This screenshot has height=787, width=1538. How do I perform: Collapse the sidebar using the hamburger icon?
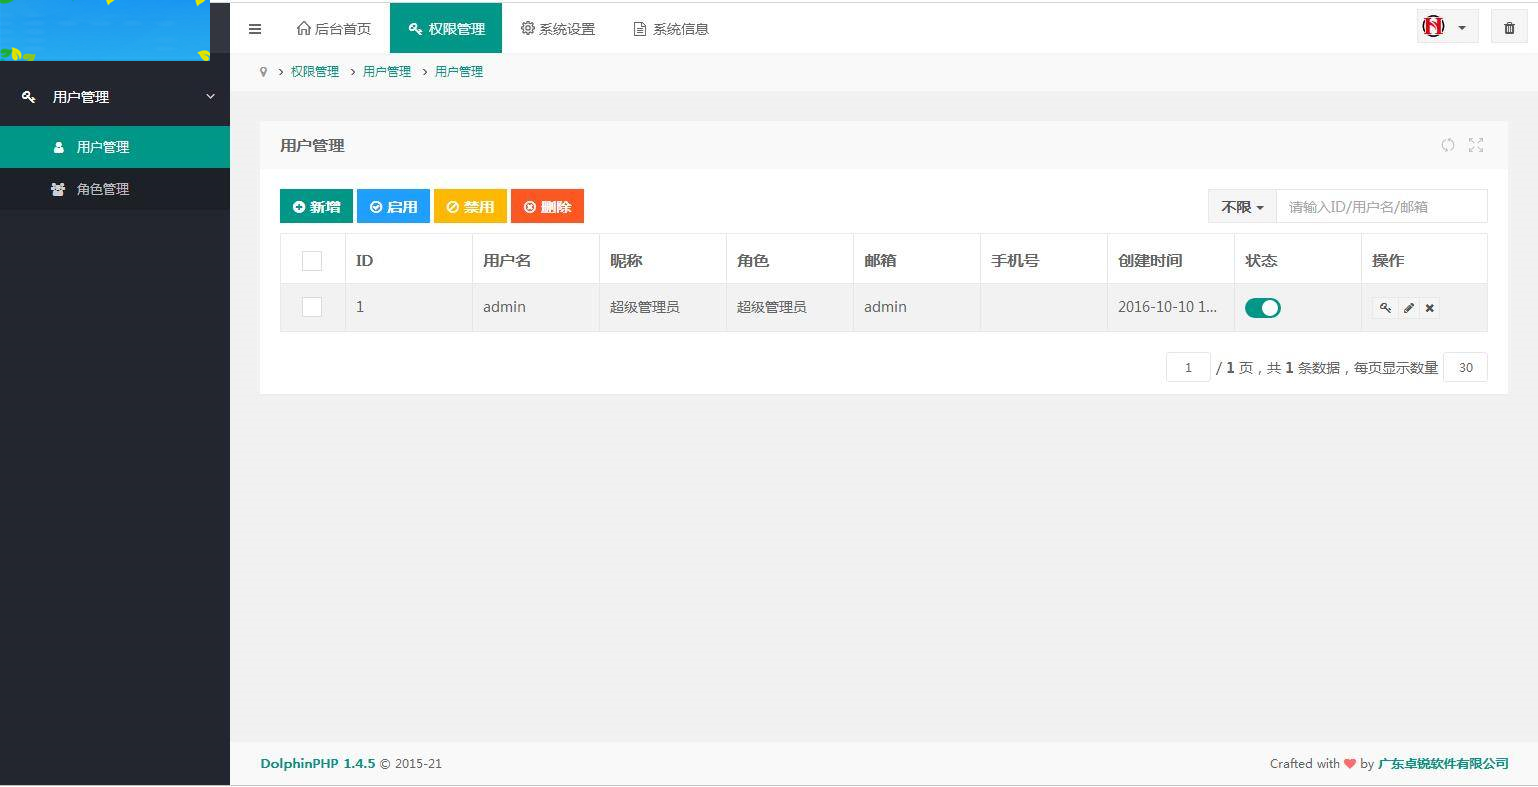255,28
